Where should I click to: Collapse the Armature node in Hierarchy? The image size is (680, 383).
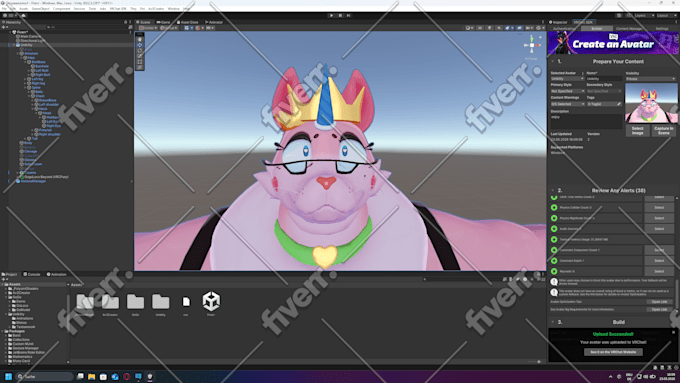(x=17, y=53)
